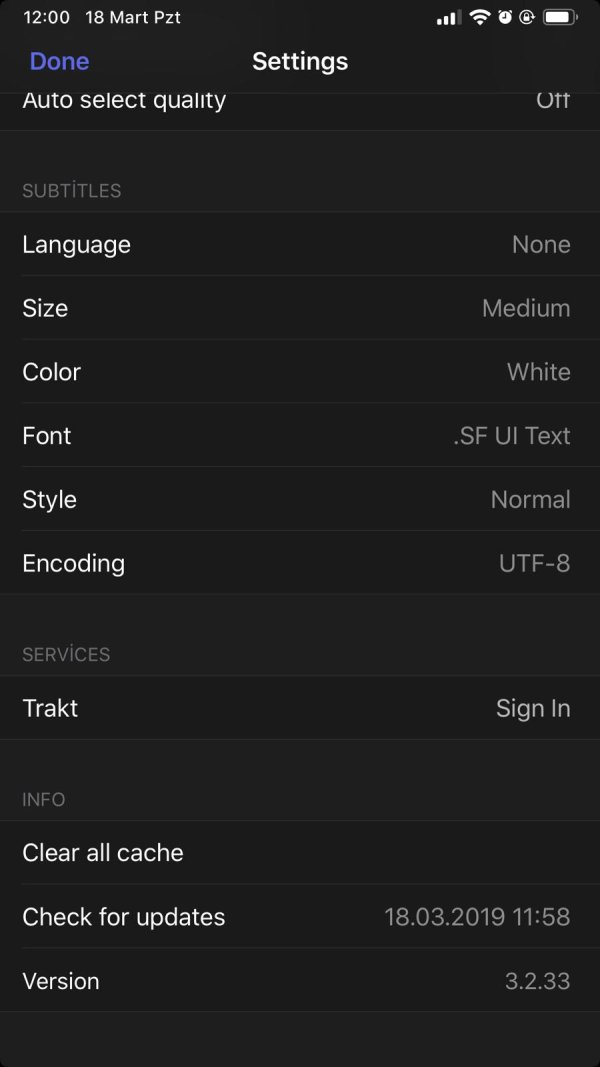This screenshot has height=1067, width=600.
Task: Tap the cellular signal bars icon
Action: point(449,18)
